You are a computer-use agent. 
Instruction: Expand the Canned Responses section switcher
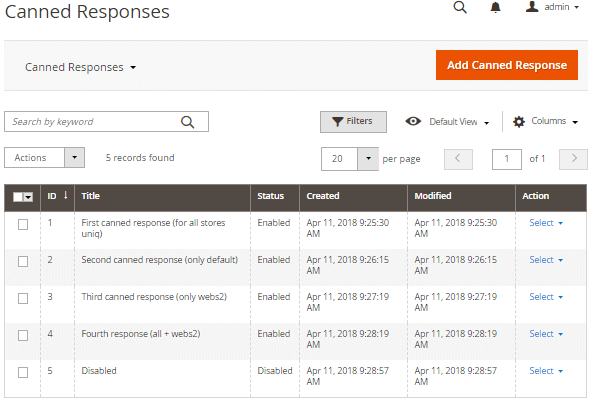[x=81, y=67]
